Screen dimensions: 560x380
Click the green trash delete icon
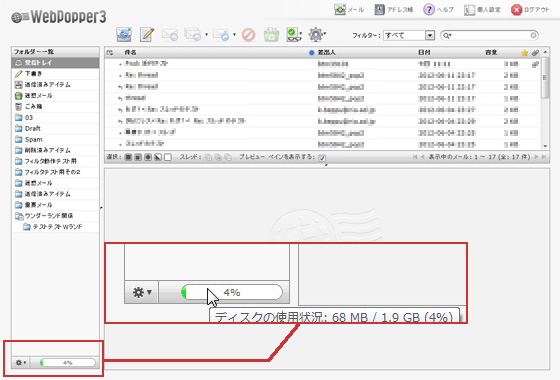271,35
